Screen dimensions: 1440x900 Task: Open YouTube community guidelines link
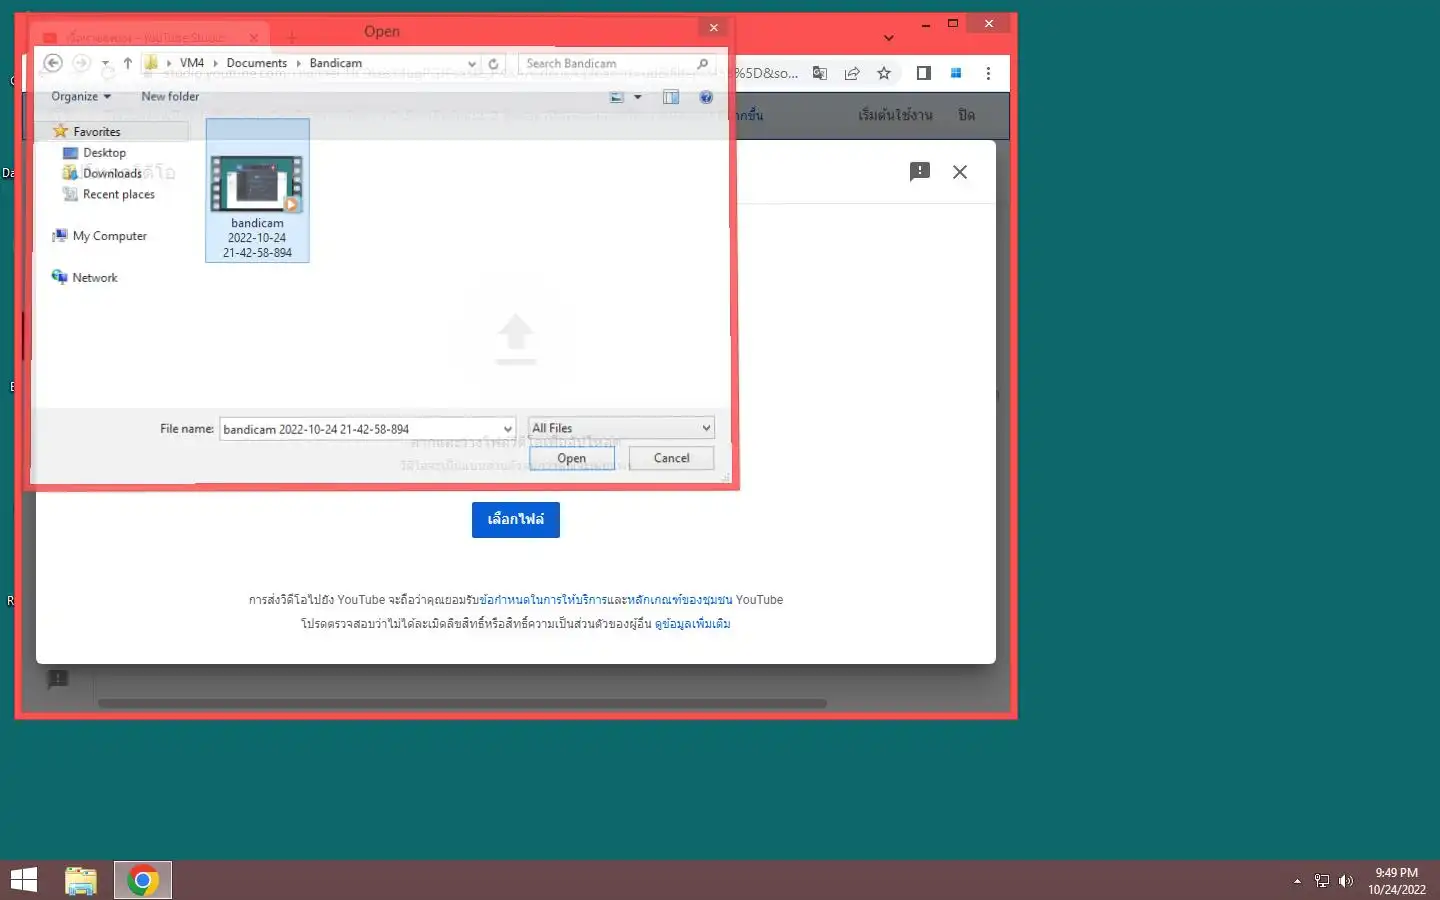coord(680,600)
